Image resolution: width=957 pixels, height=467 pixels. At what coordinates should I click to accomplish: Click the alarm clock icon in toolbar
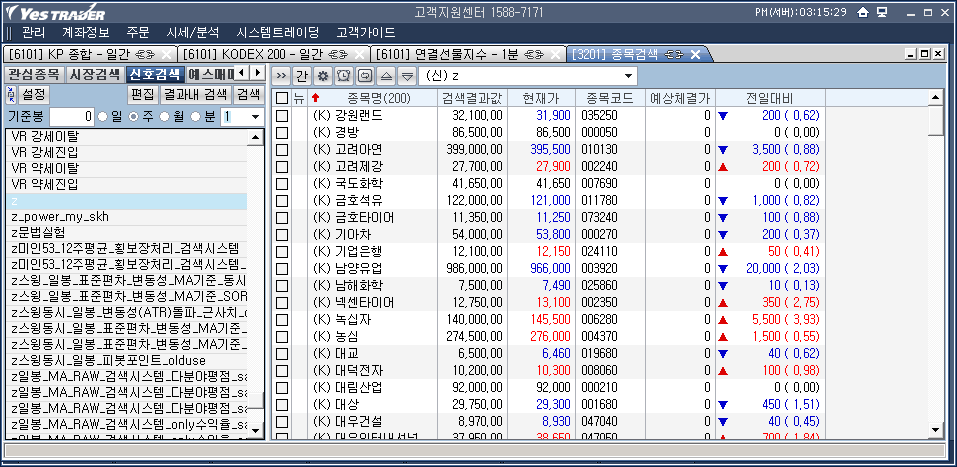tap(344, 76)
